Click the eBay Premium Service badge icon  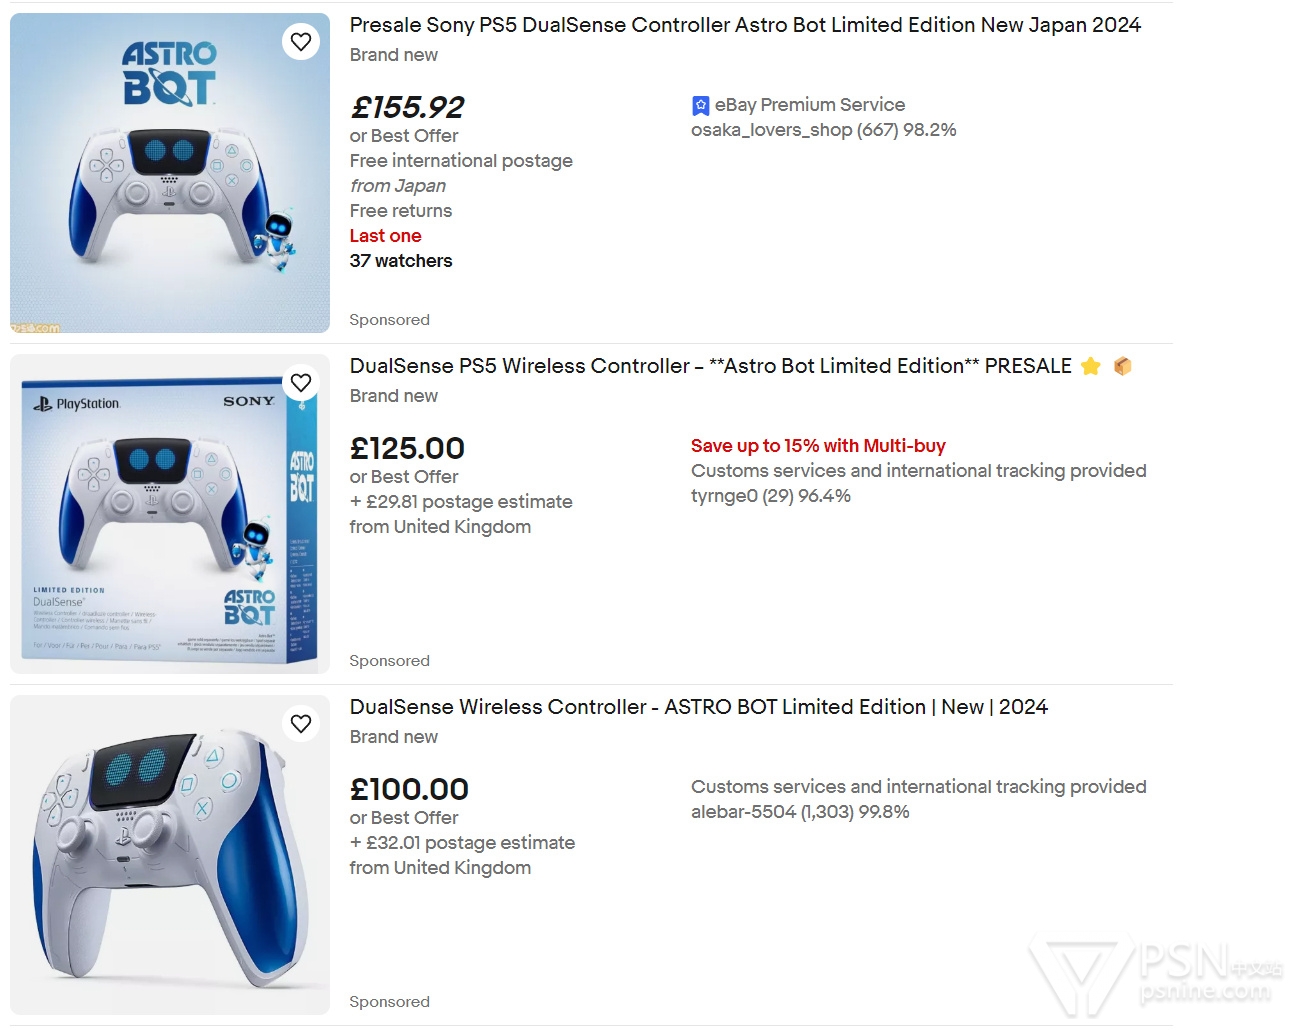pyautogui.click(x=700, y=105)
